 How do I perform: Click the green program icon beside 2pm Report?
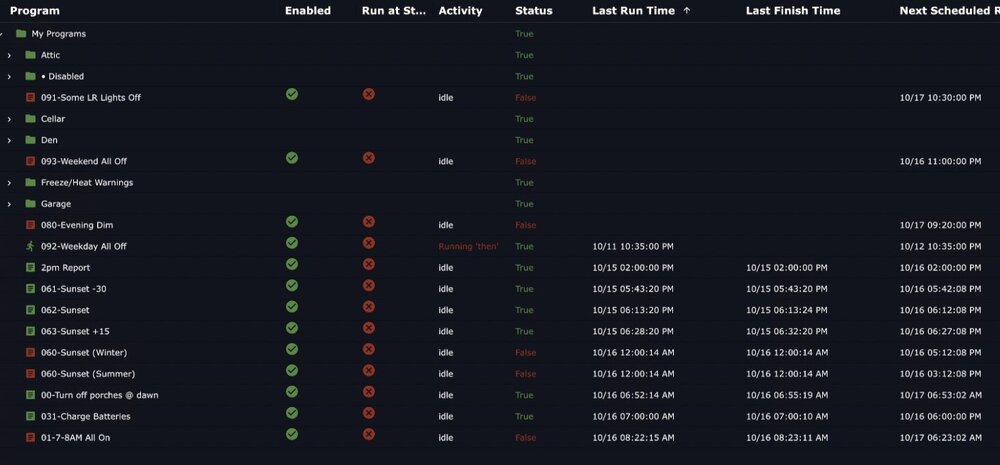(x=30, y=268)
